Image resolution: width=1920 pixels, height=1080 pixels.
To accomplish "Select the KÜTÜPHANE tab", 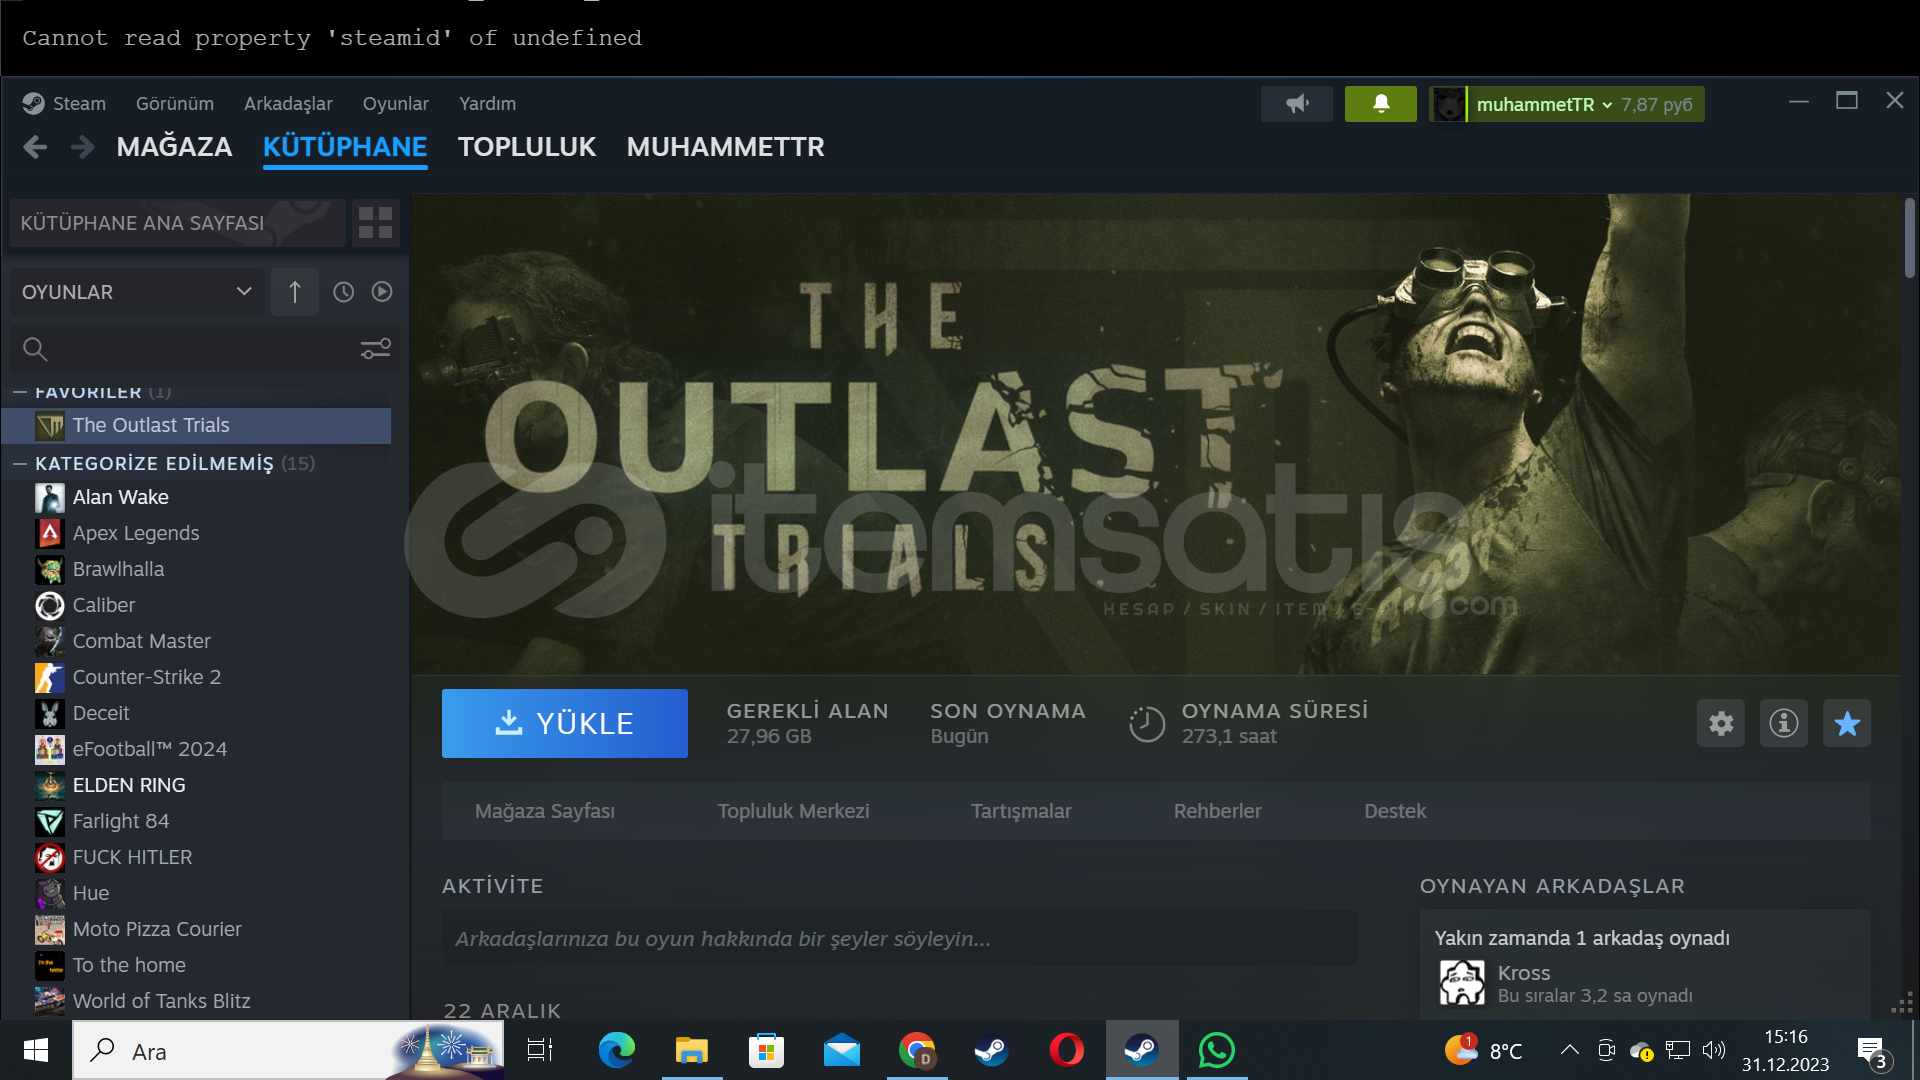I will [345, 147].
